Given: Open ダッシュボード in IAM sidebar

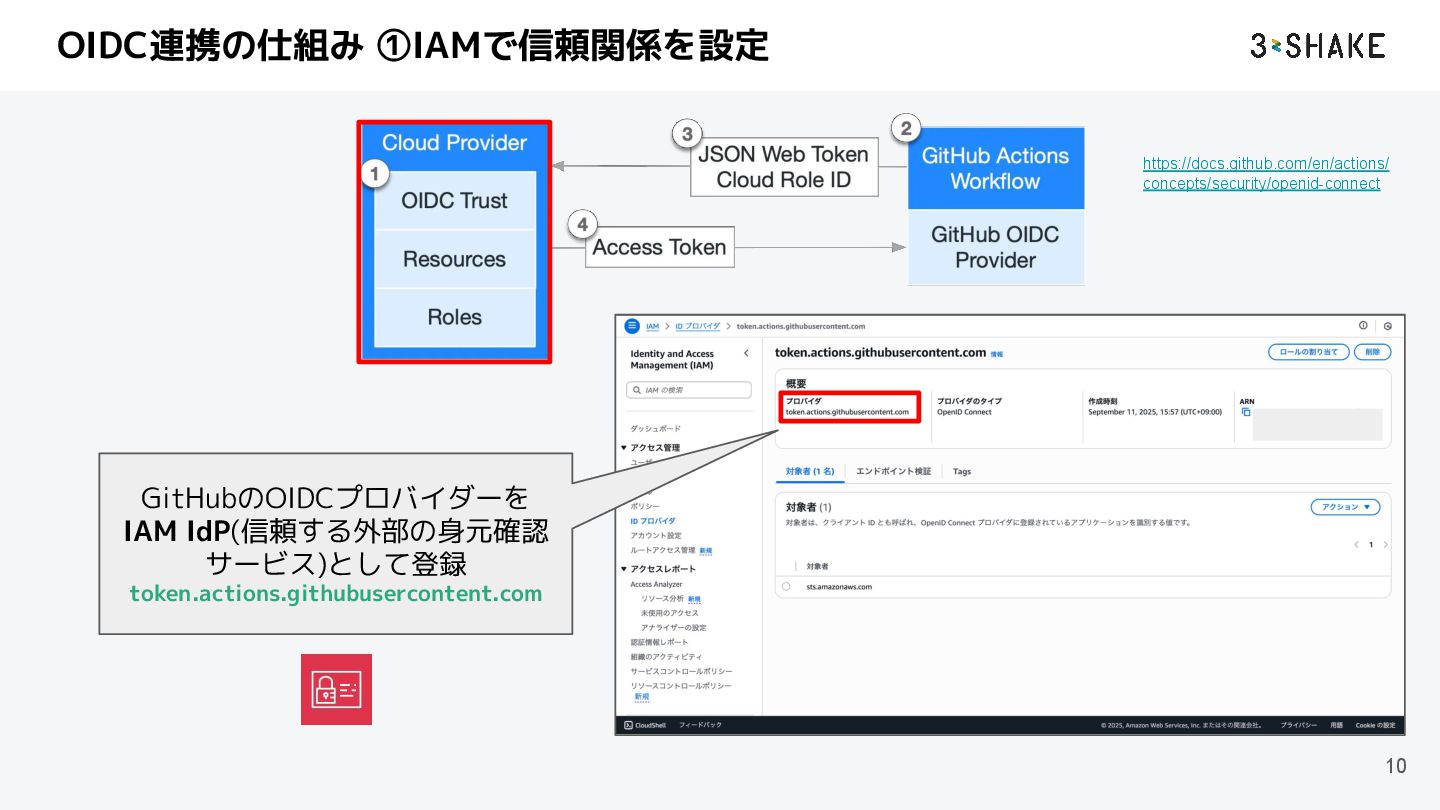Looking at the screenshot, I should click(655, 428).
